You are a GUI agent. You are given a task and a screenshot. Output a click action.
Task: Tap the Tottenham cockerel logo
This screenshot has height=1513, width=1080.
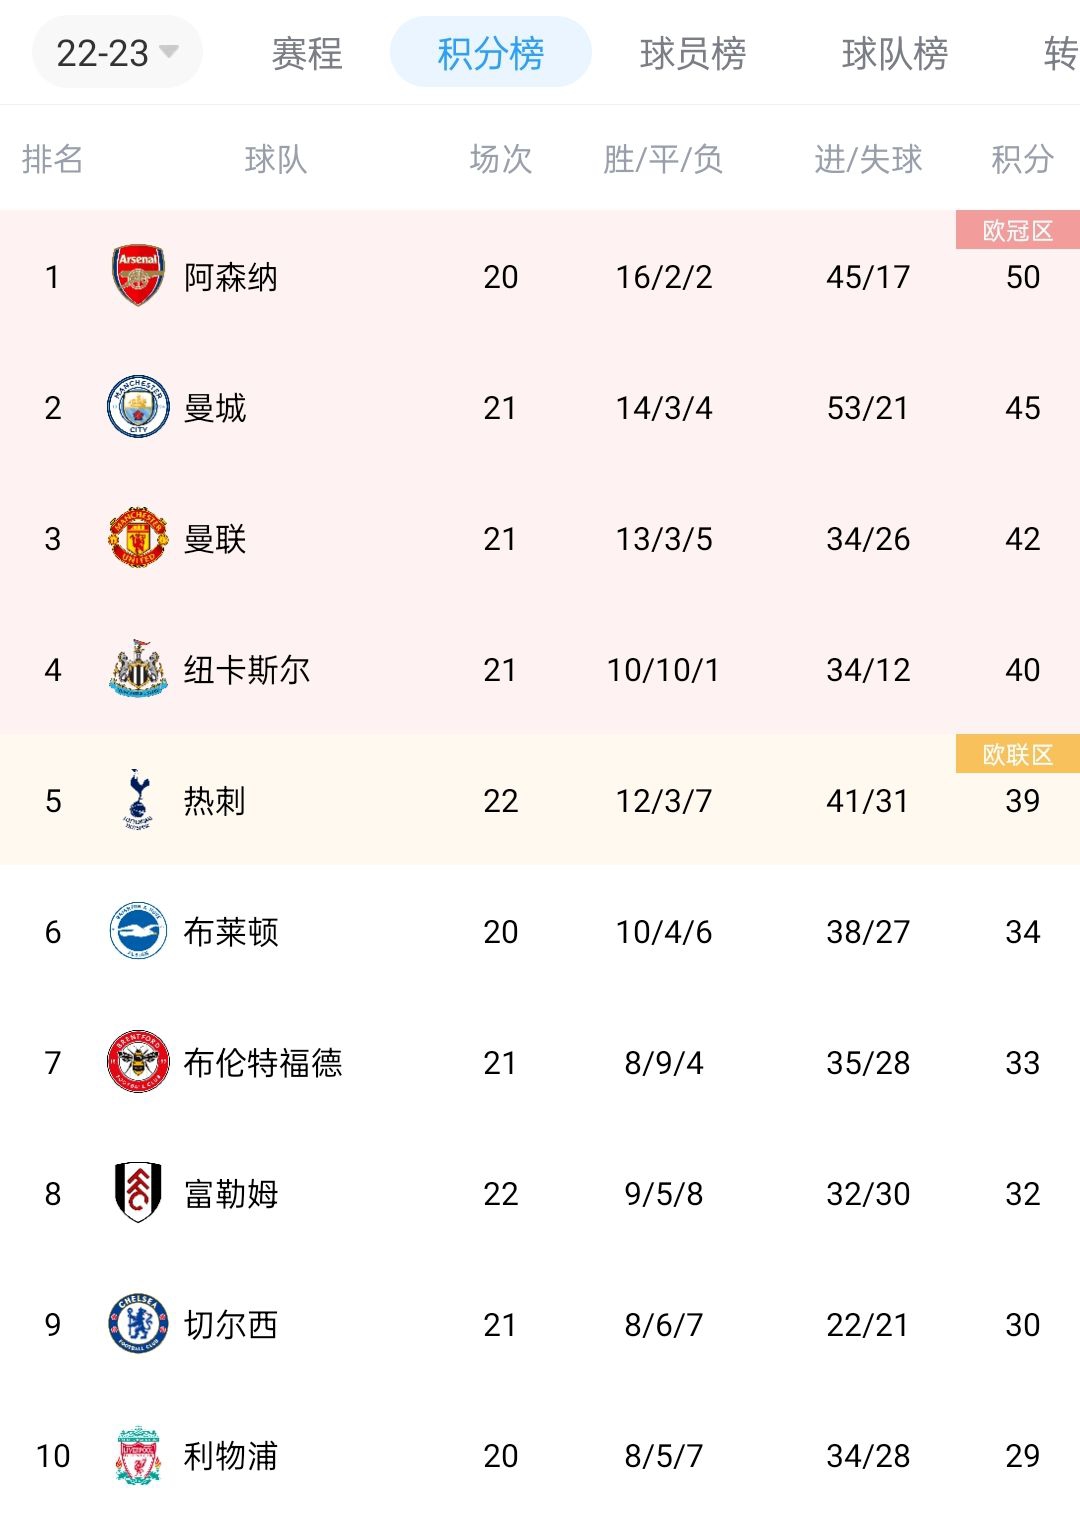[x=138, y=800]
